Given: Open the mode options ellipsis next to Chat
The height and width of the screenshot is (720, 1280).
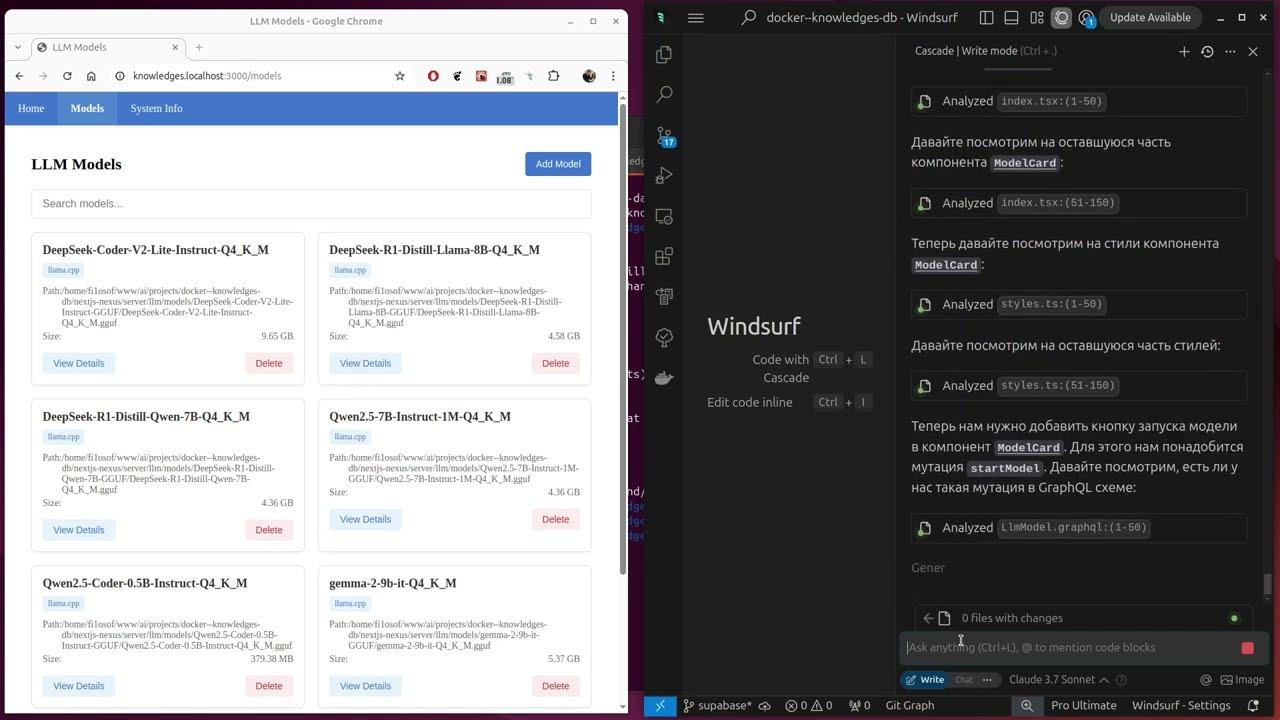Looking at the screenshot, I should coord(987,680).
